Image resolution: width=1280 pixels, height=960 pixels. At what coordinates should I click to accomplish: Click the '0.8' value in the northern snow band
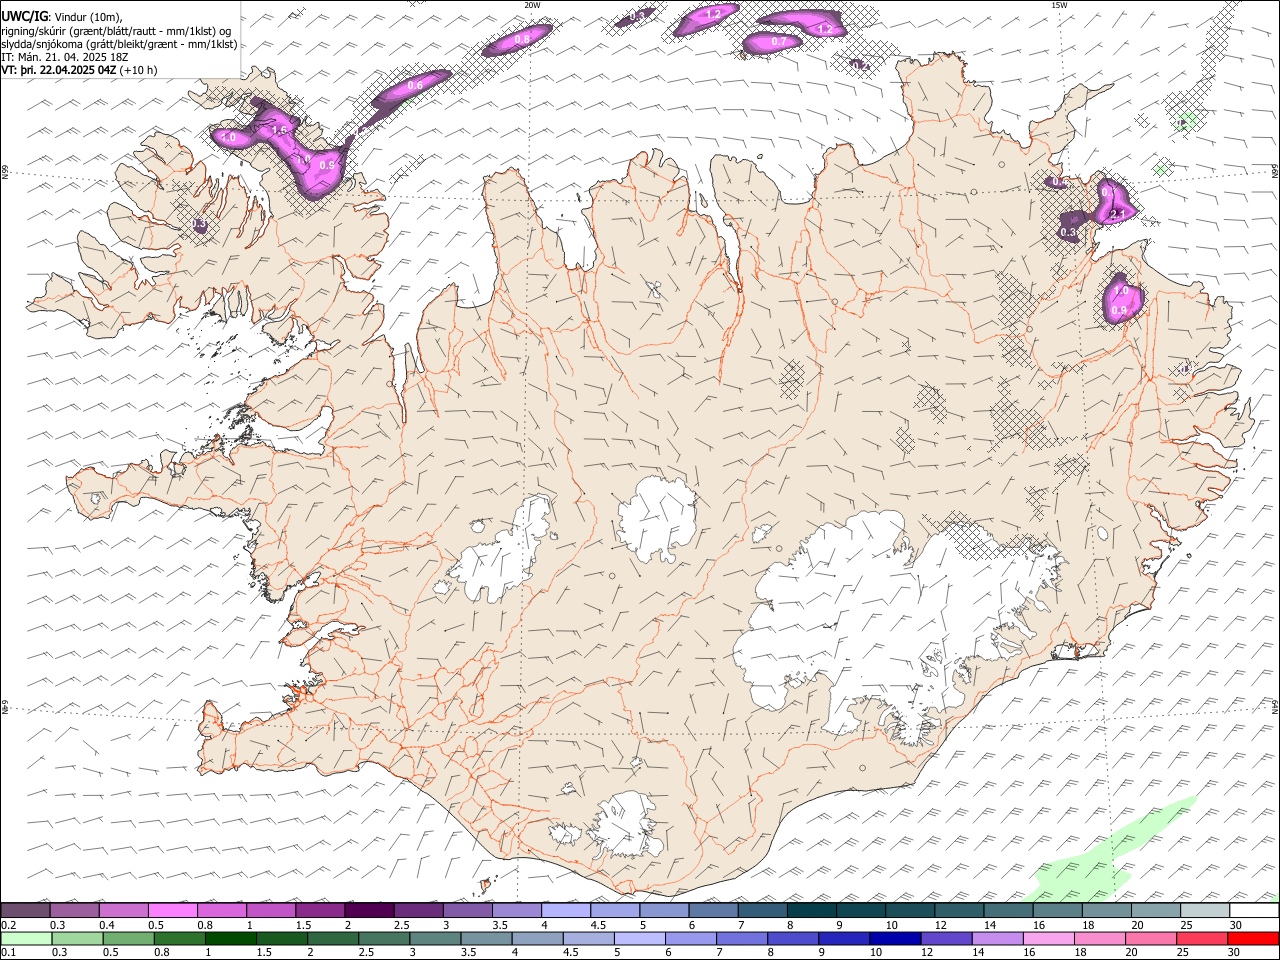click(522, 39)
